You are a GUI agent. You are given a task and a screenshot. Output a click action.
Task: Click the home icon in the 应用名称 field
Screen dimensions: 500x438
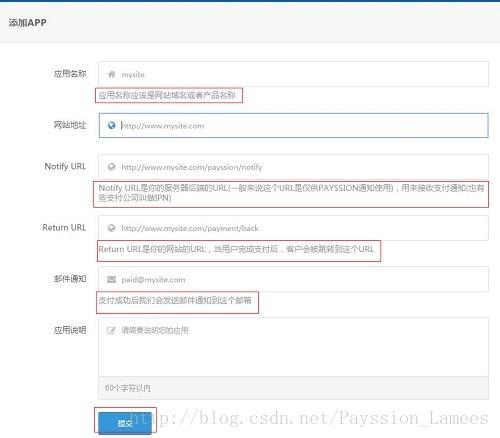click(111, 74)
